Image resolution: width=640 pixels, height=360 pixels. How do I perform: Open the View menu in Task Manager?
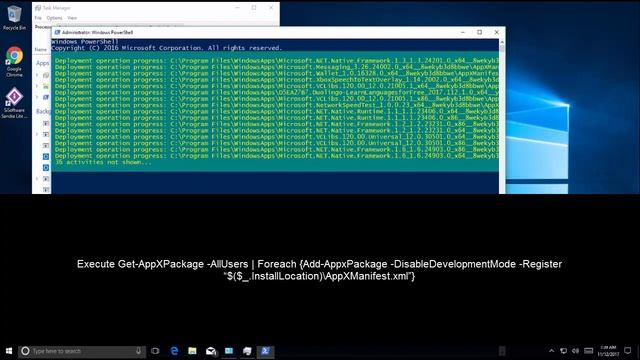(x=72, y=18)
